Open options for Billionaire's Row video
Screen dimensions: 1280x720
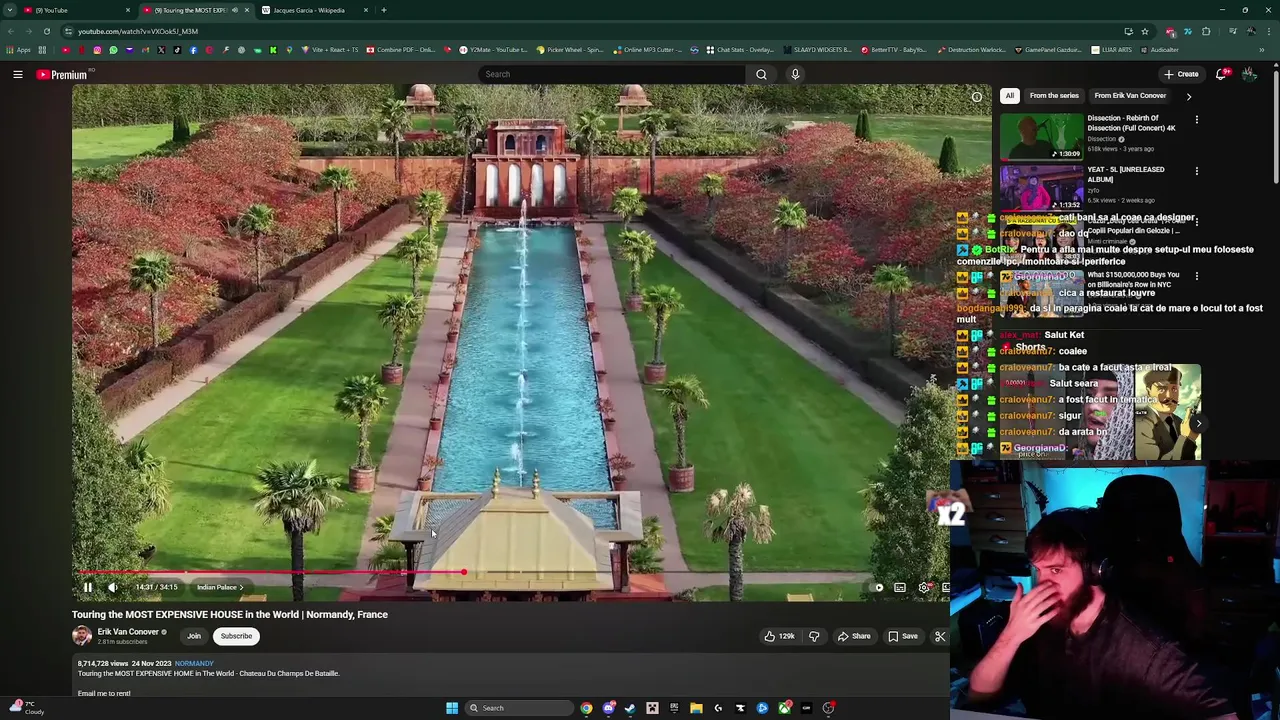click(x=1196, y=276)
